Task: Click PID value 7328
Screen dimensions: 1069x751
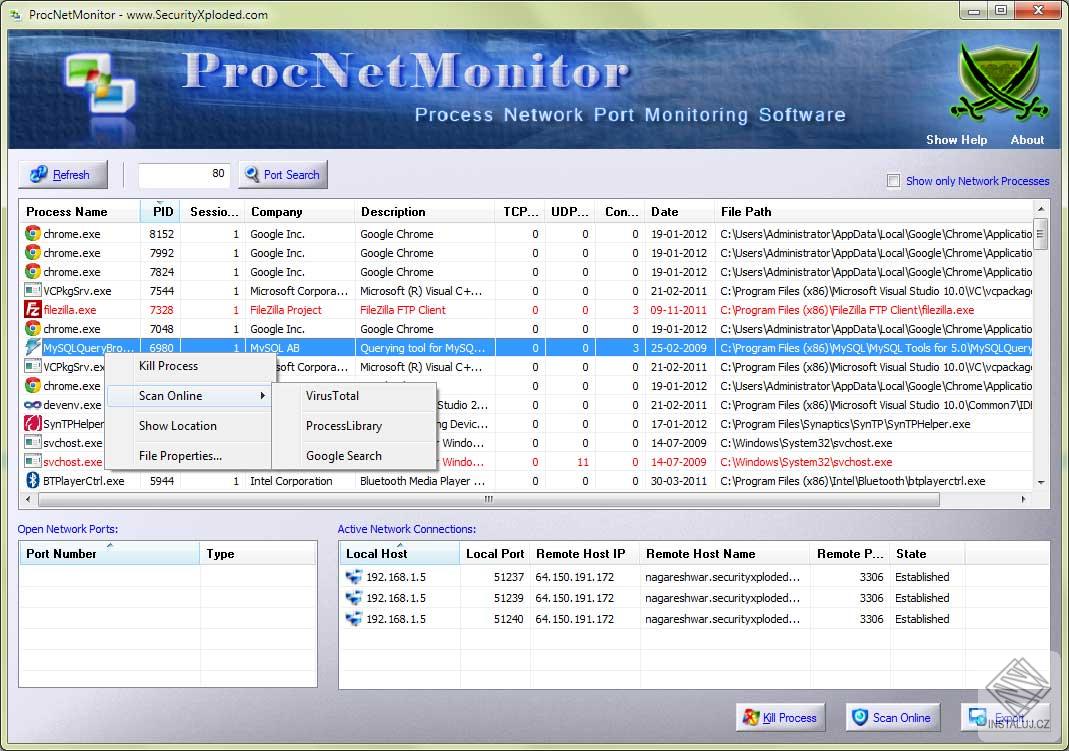Action: tap(162, 310)
